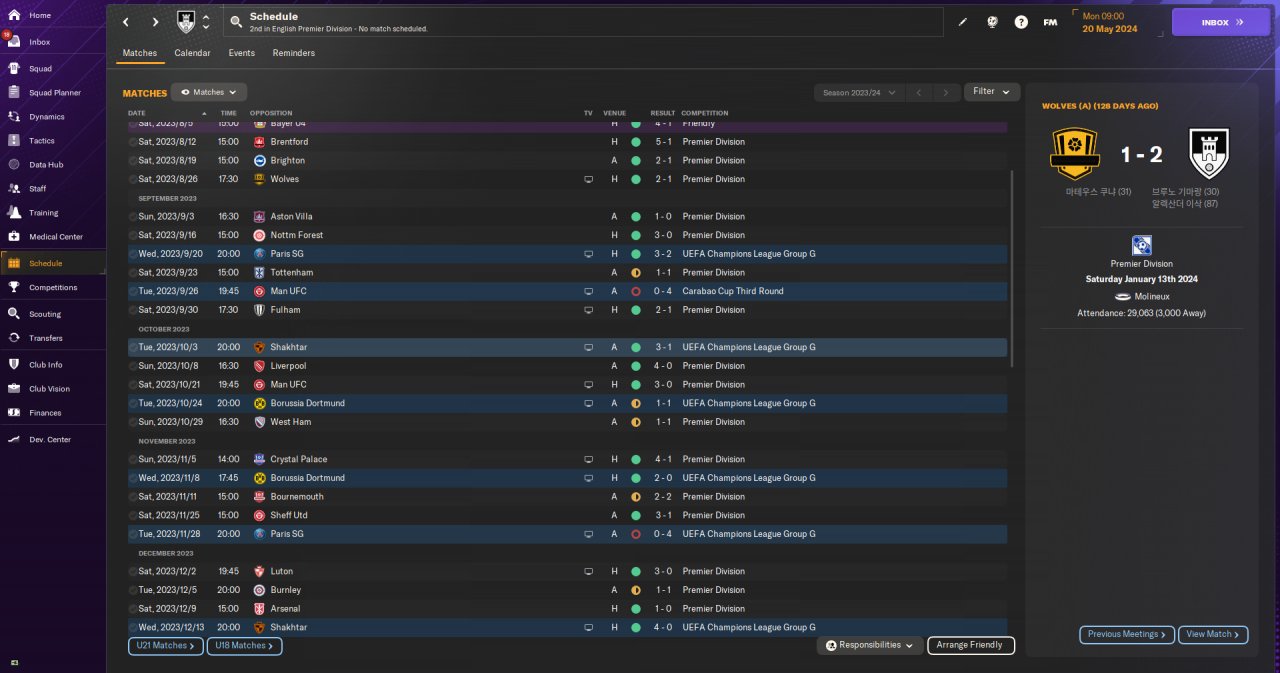Click the TV icon on Wolves row
This screenshot has height=673, width=1280.
point(589,179)
